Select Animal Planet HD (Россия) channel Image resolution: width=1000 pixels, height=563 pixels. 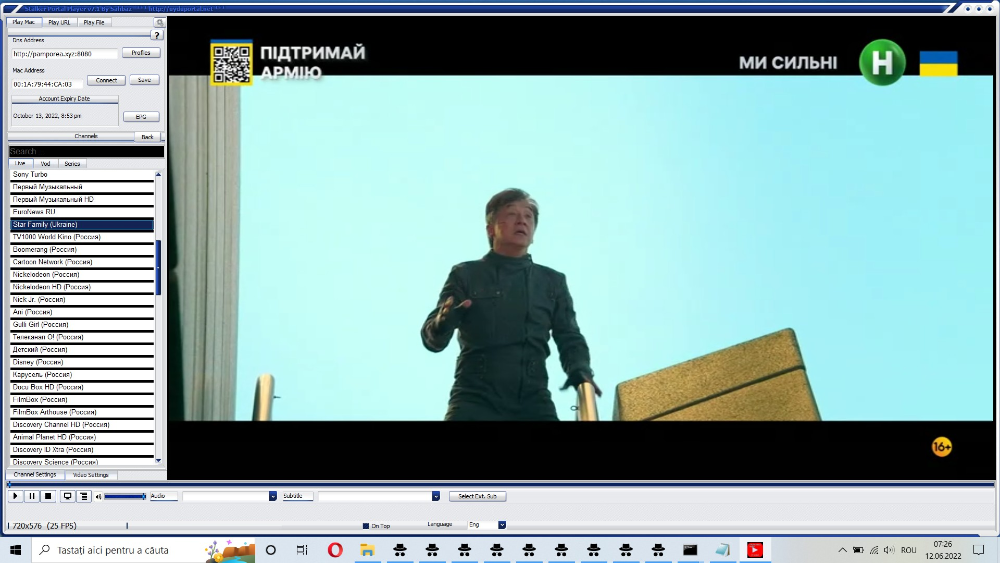[82, 437]
